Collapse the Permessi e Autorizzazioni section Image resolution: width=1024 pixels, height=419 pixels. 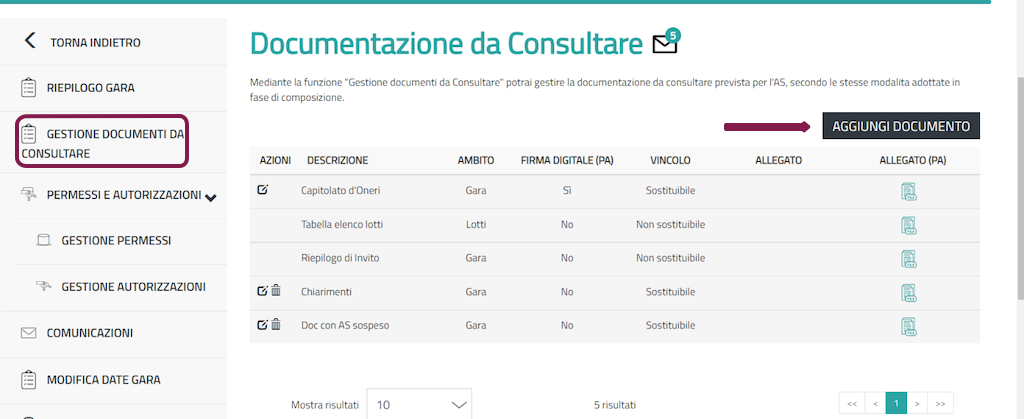point(210,197)
